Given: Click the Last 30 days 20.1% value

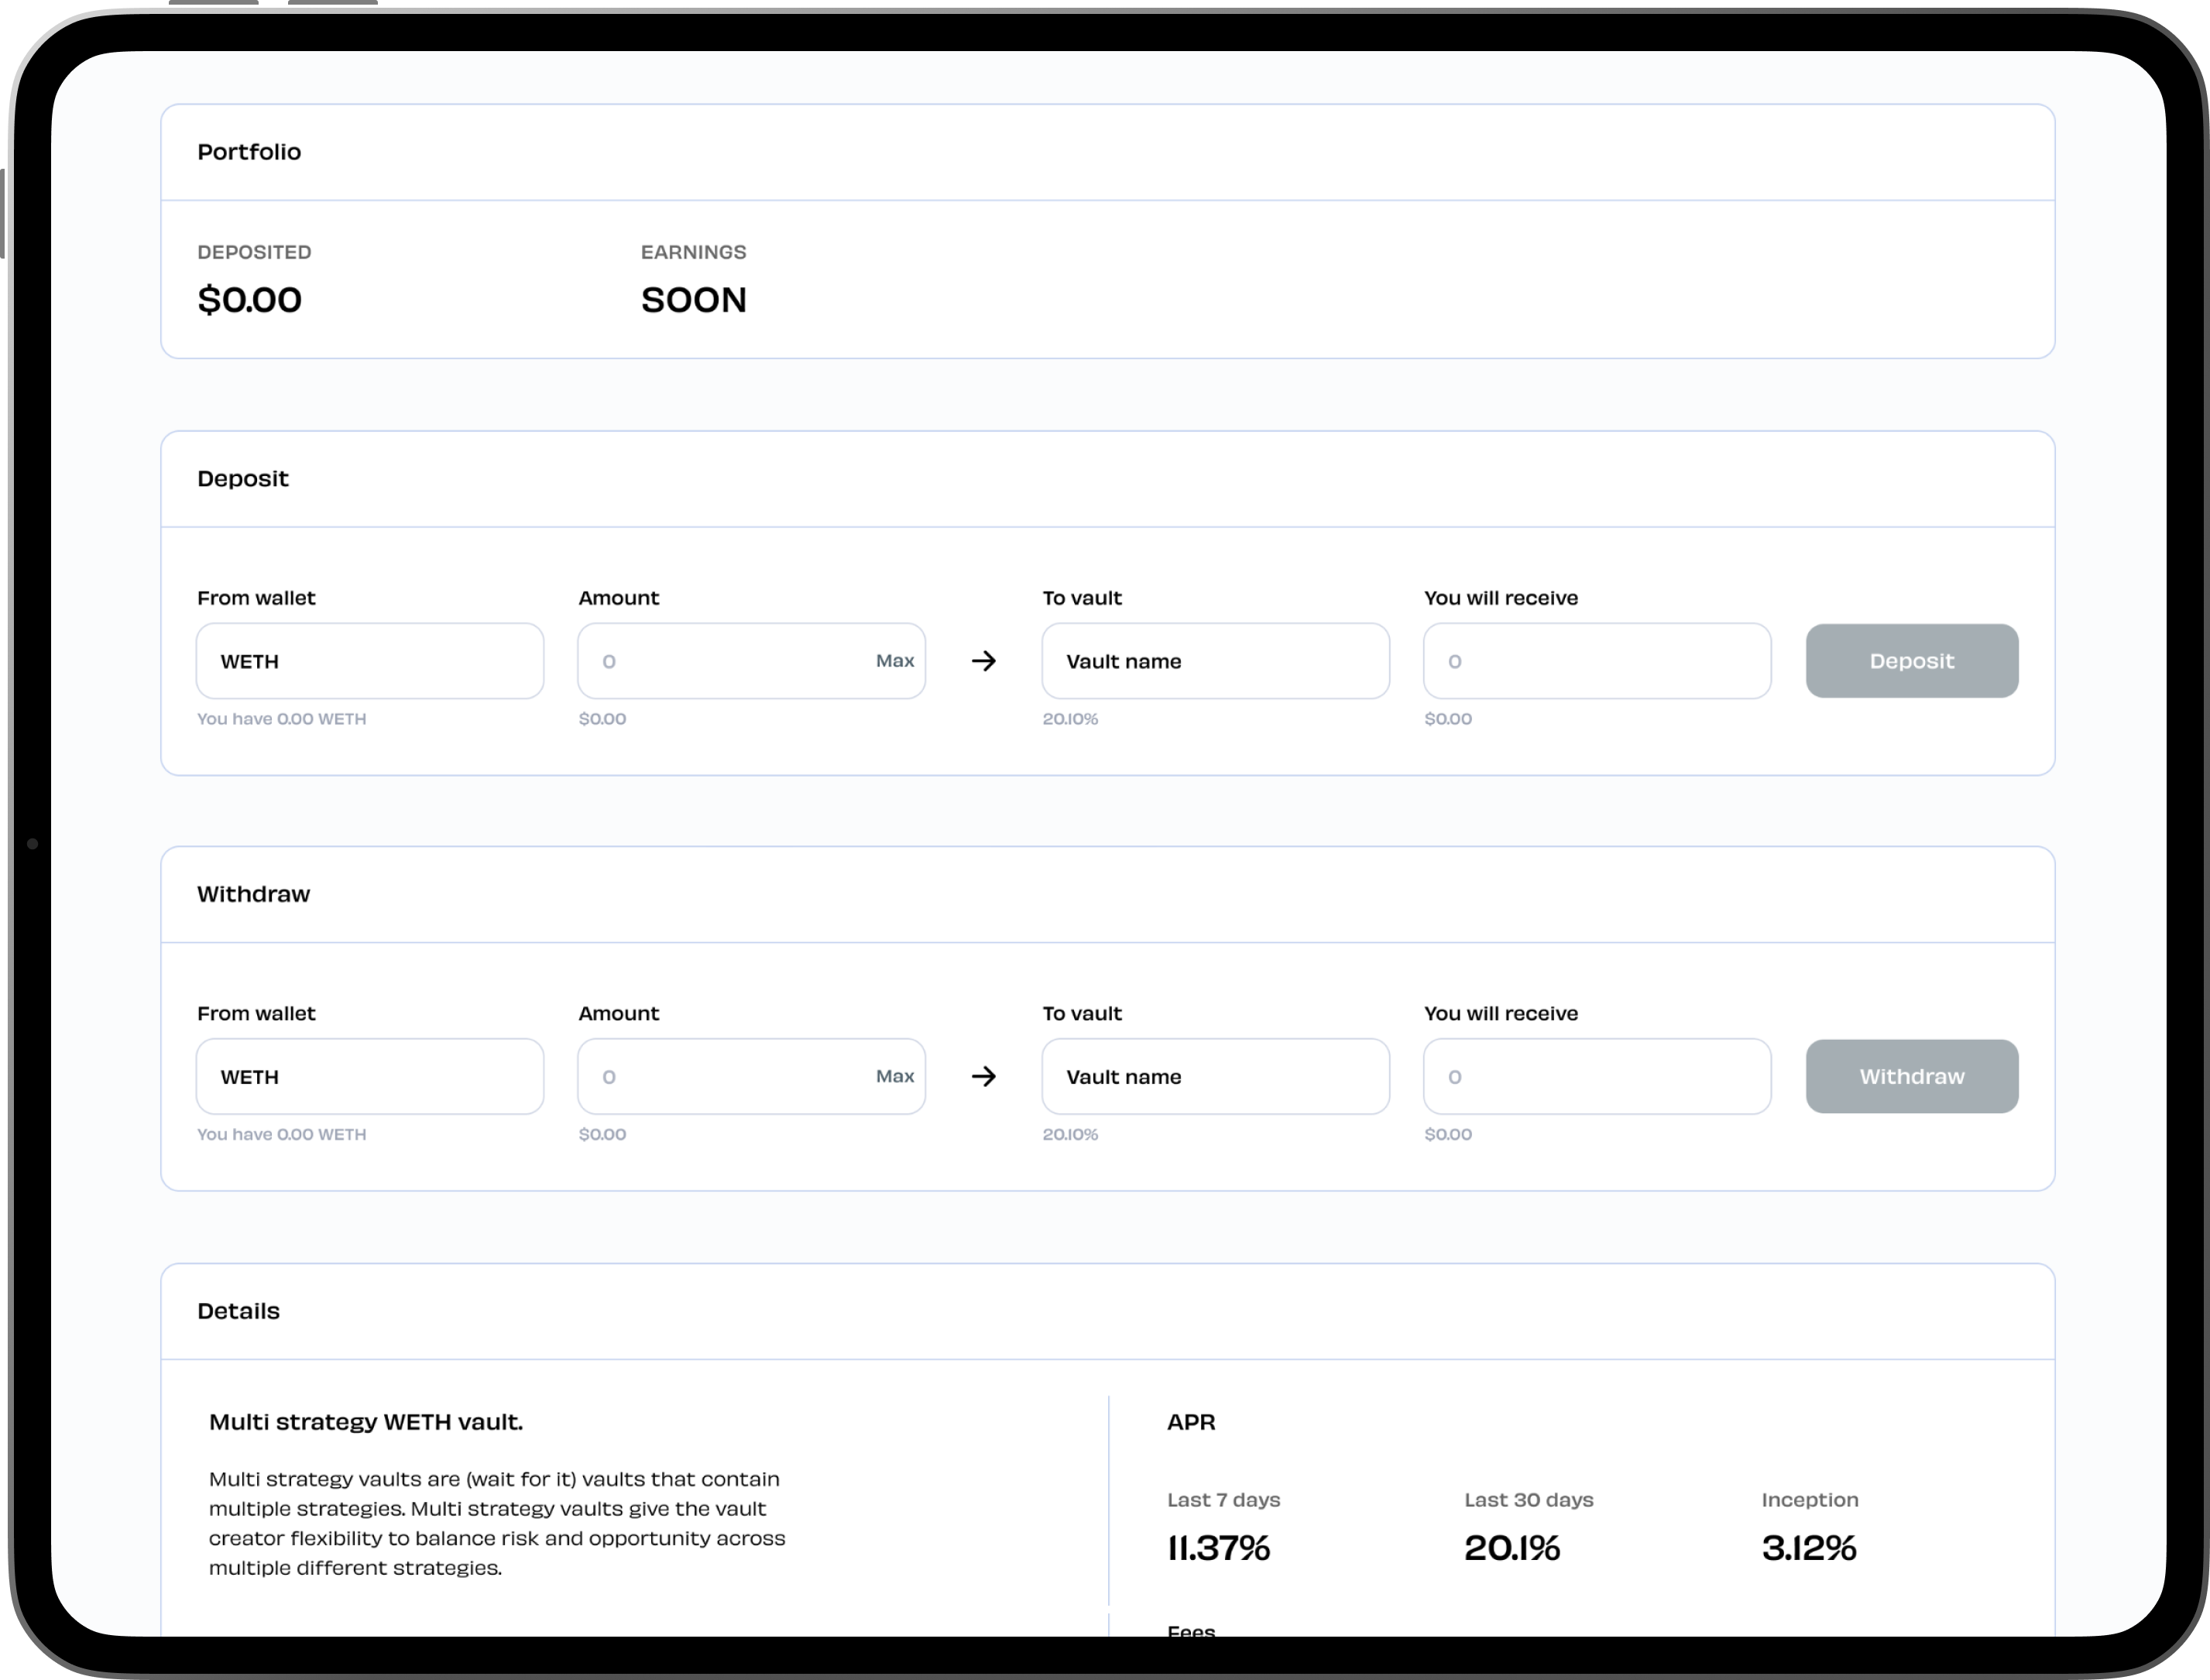Looking at the screenshot, I should pyautogui.click(x=1511, y=1548).
